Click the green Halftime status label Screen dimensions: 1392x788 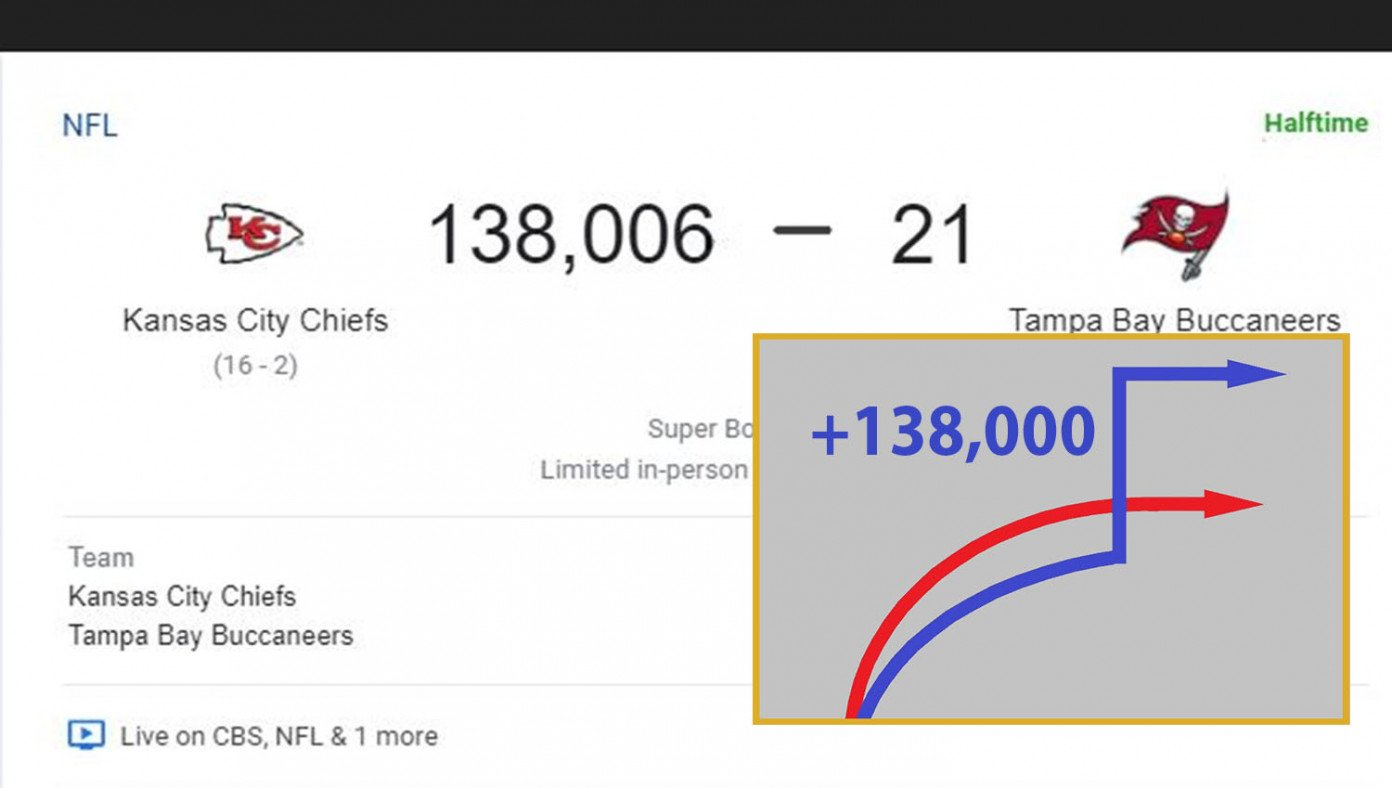click(1316, 123)
